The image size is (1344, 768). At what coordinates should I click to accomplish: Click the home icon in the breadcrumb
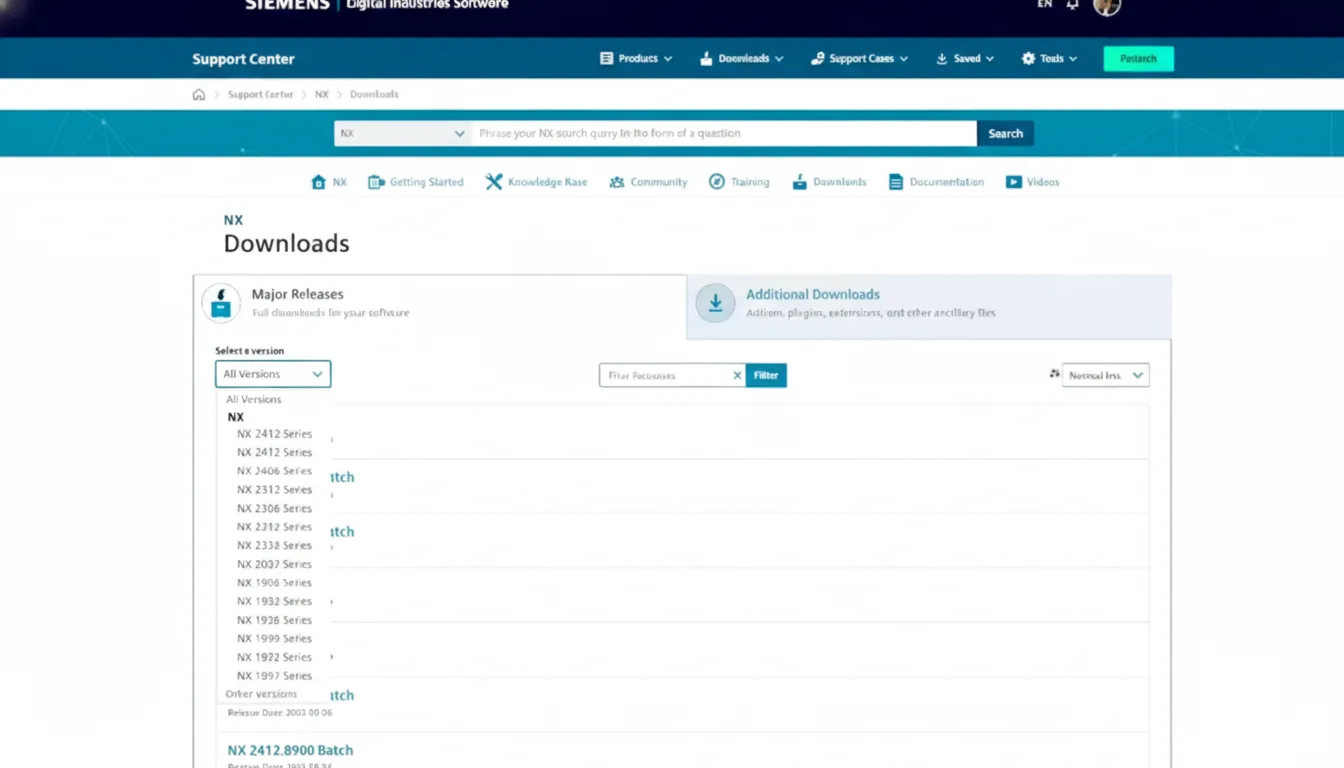click(199, 95)
